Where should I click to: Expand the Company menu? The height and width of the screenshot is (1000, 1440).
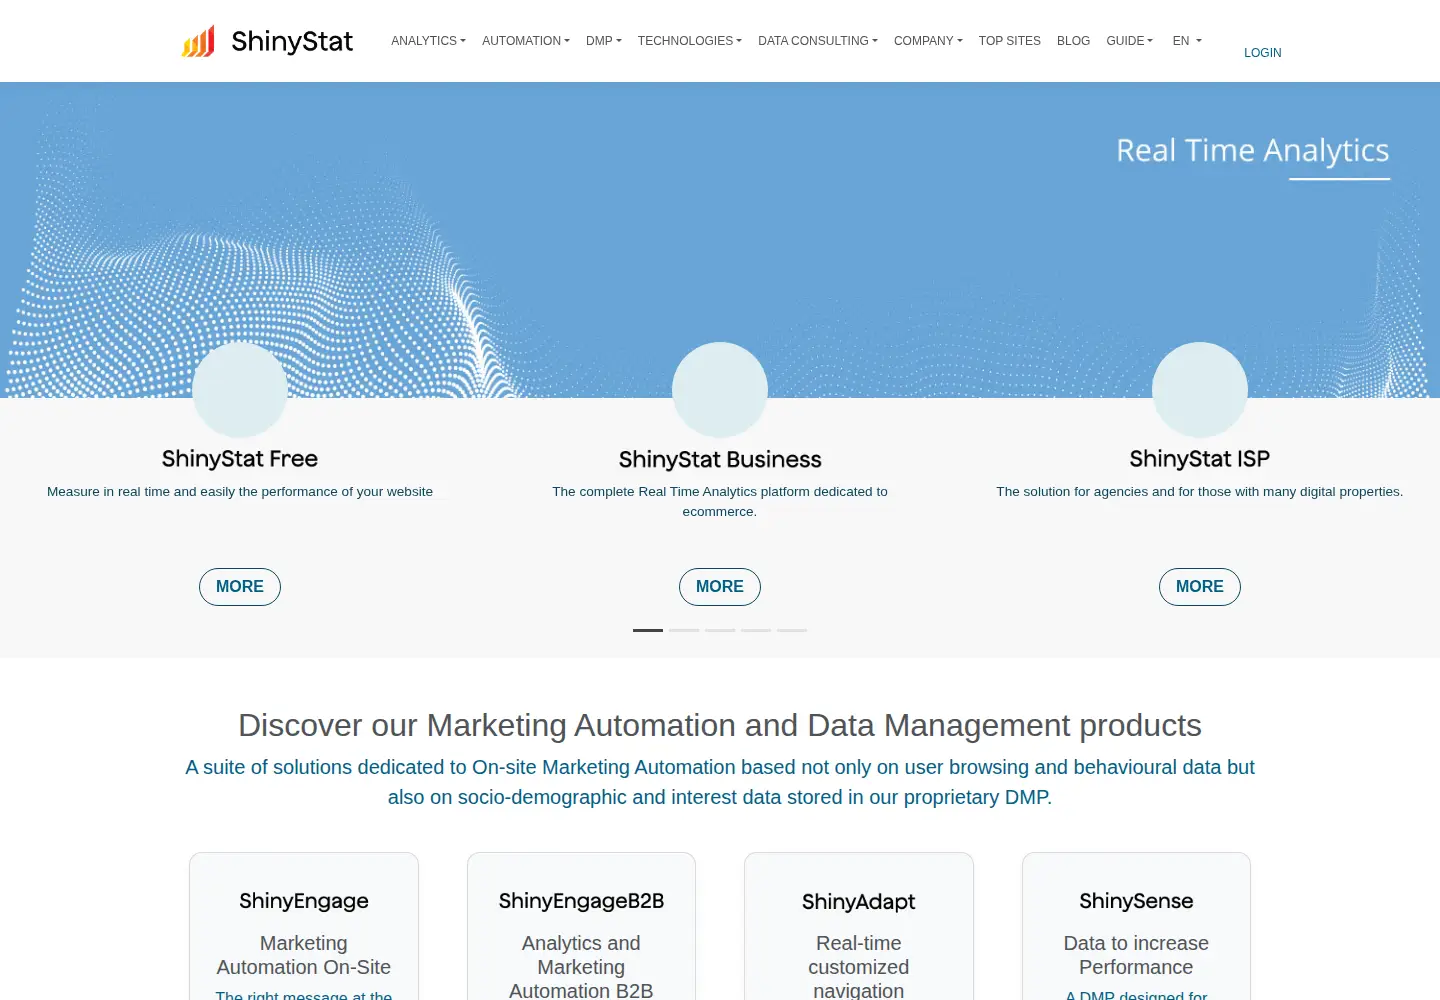[928, 41]
